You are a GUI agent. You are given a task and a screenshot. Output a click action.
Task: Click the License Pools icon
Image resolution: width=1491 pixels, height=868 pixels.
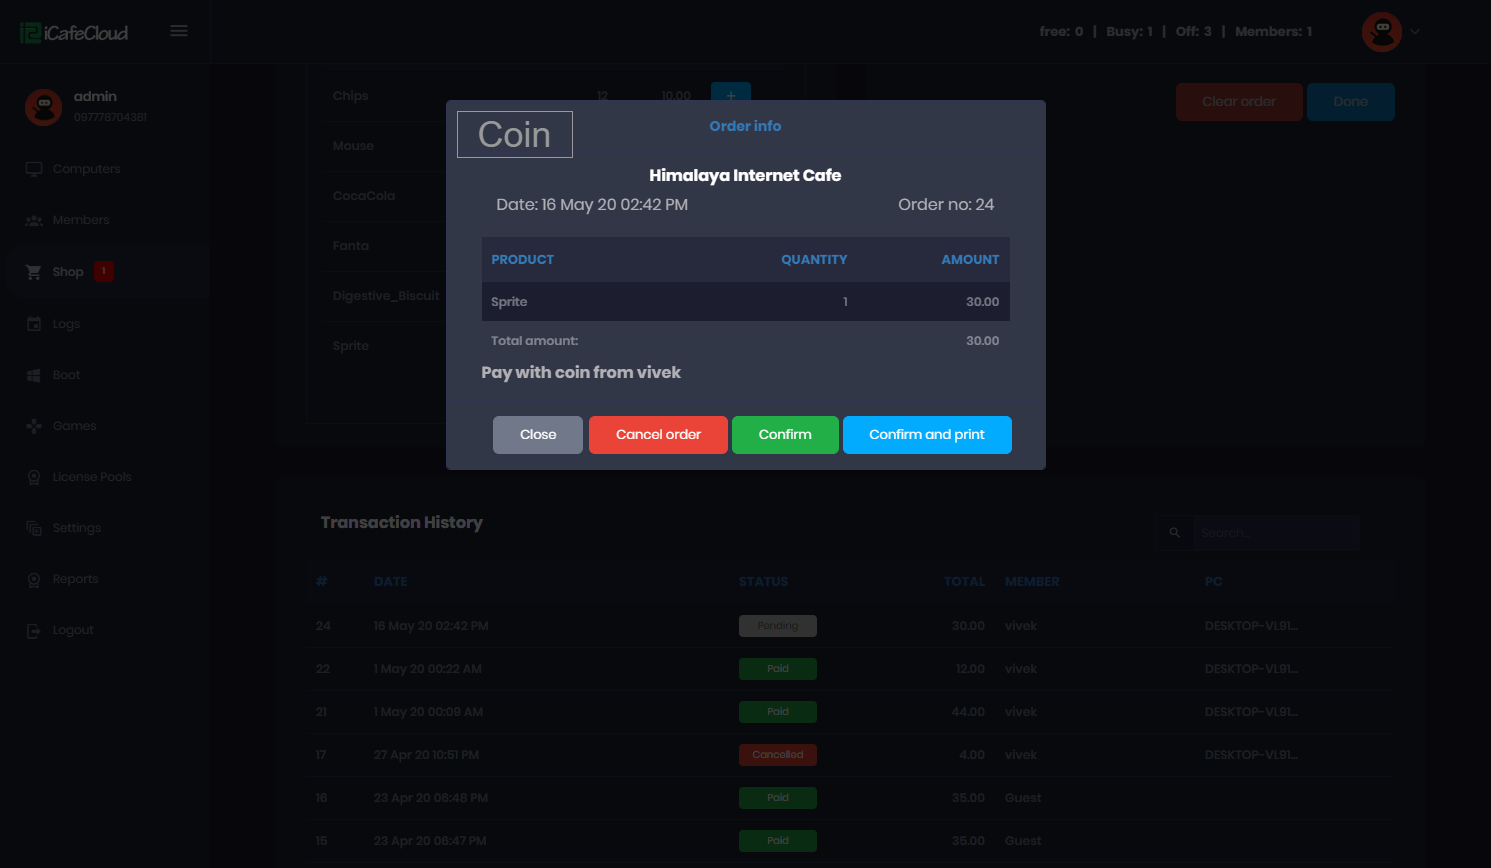[x=34, y=477]
